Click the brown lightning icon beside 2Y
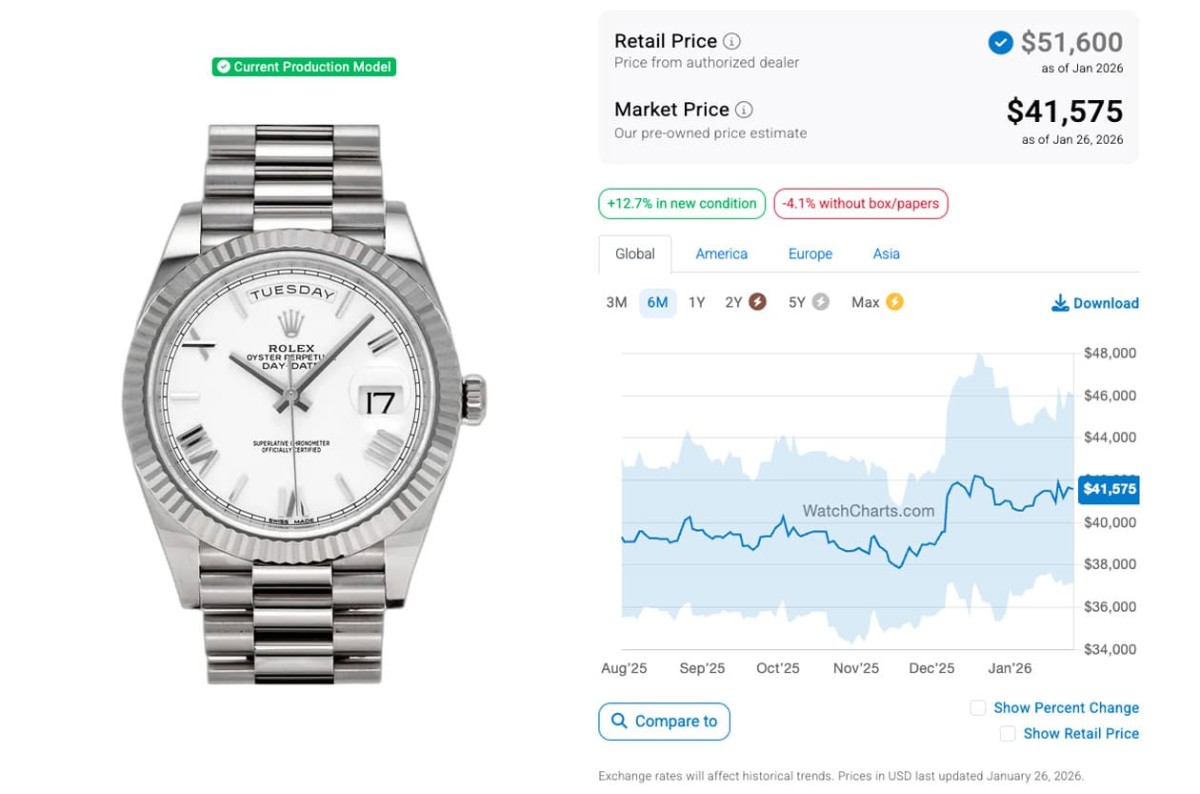This screenshot has width=1200, height=794. click(758, 302)
